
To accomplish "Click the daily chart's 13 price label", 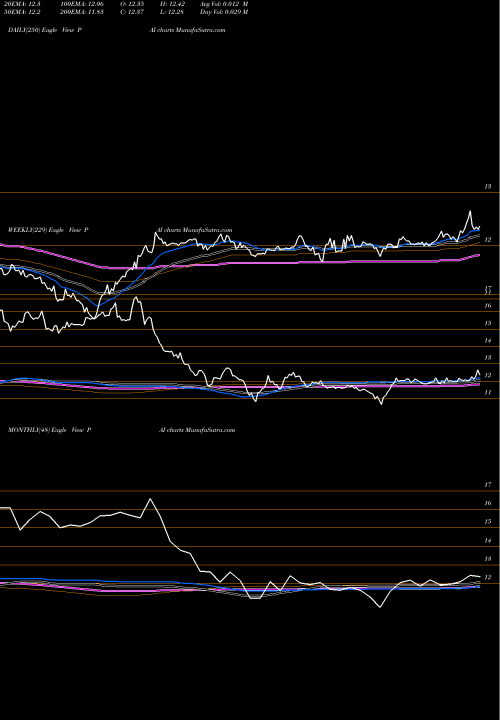I will click(x=488, y=187).
